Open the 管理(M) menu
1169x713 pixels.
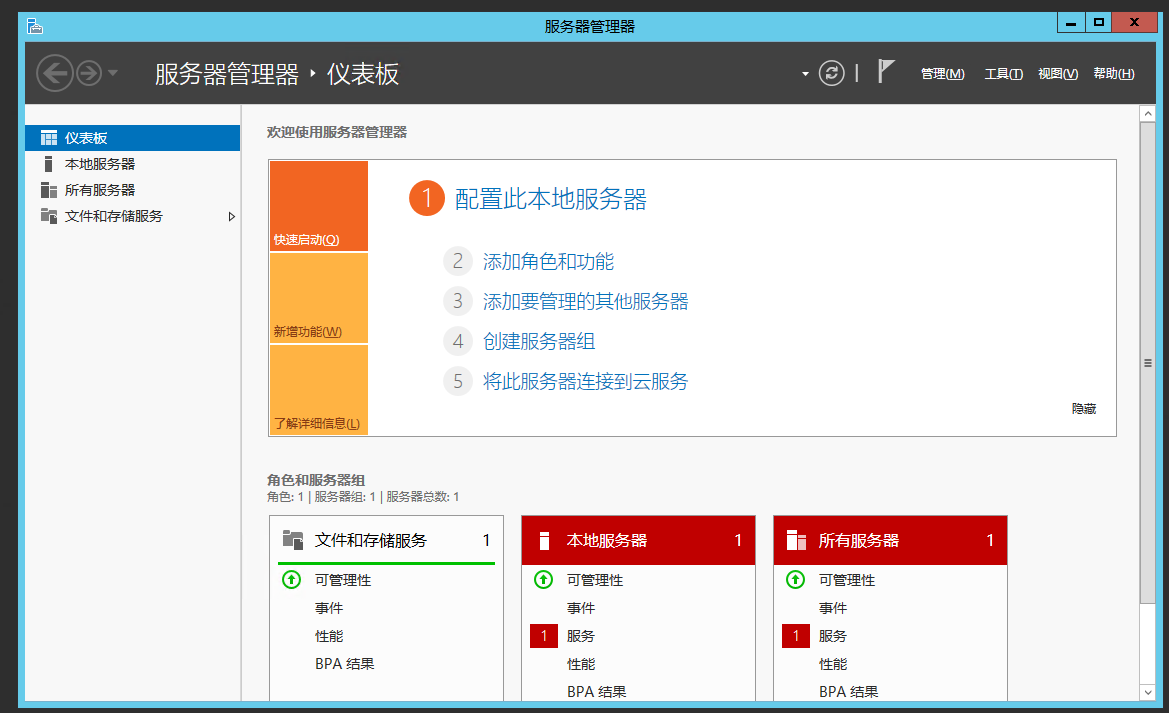942,74
